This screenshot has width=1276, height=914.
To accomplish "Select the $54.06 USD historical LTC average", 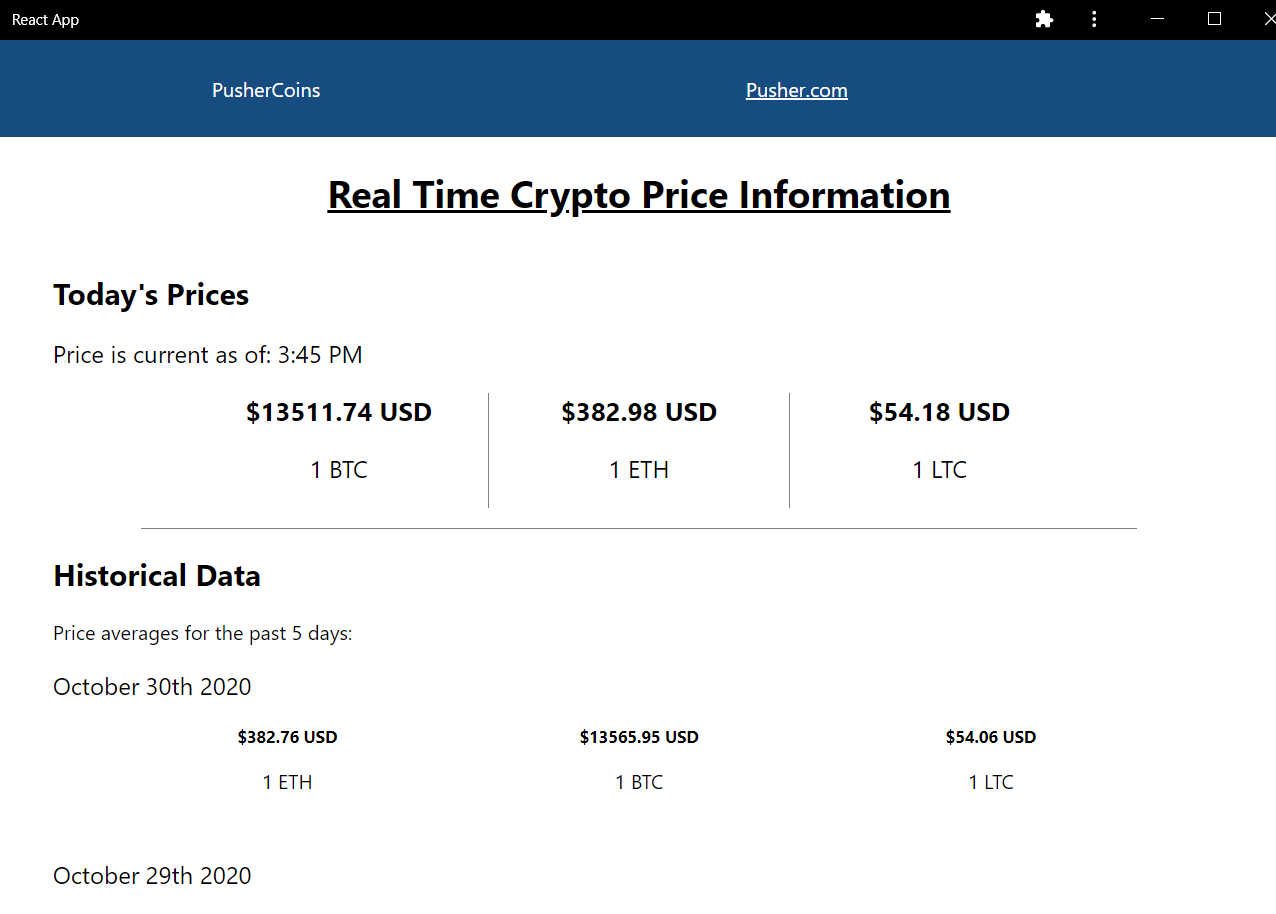I will pyautogui.click(x=991, y=737).
